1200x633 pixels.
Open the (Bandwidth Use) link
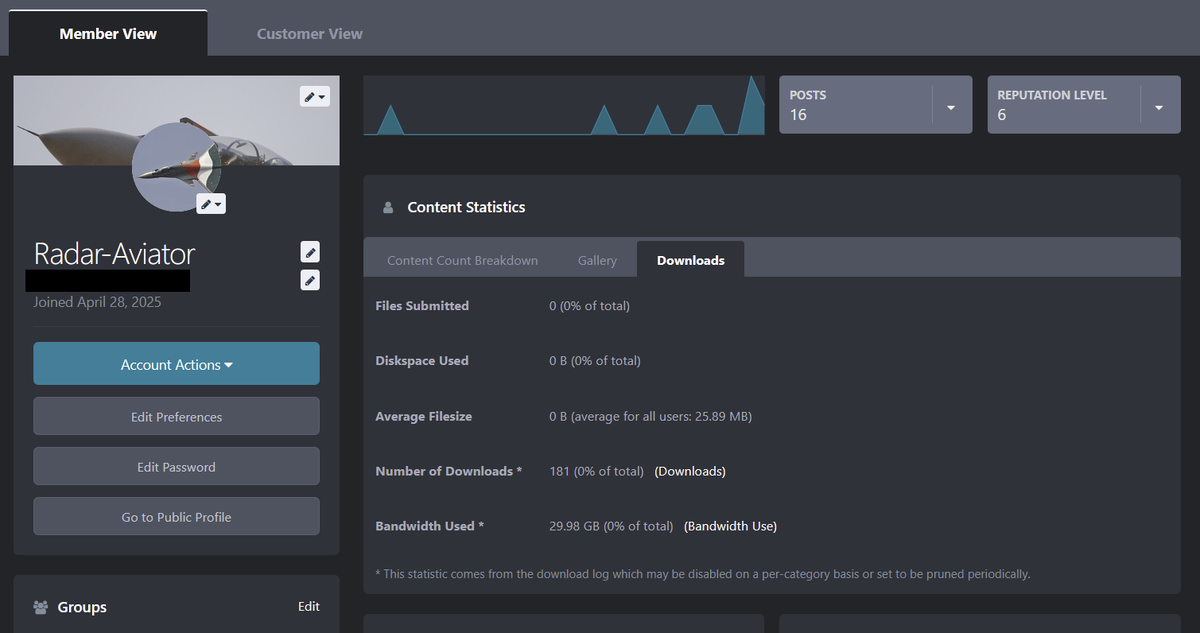pos(730,526)
